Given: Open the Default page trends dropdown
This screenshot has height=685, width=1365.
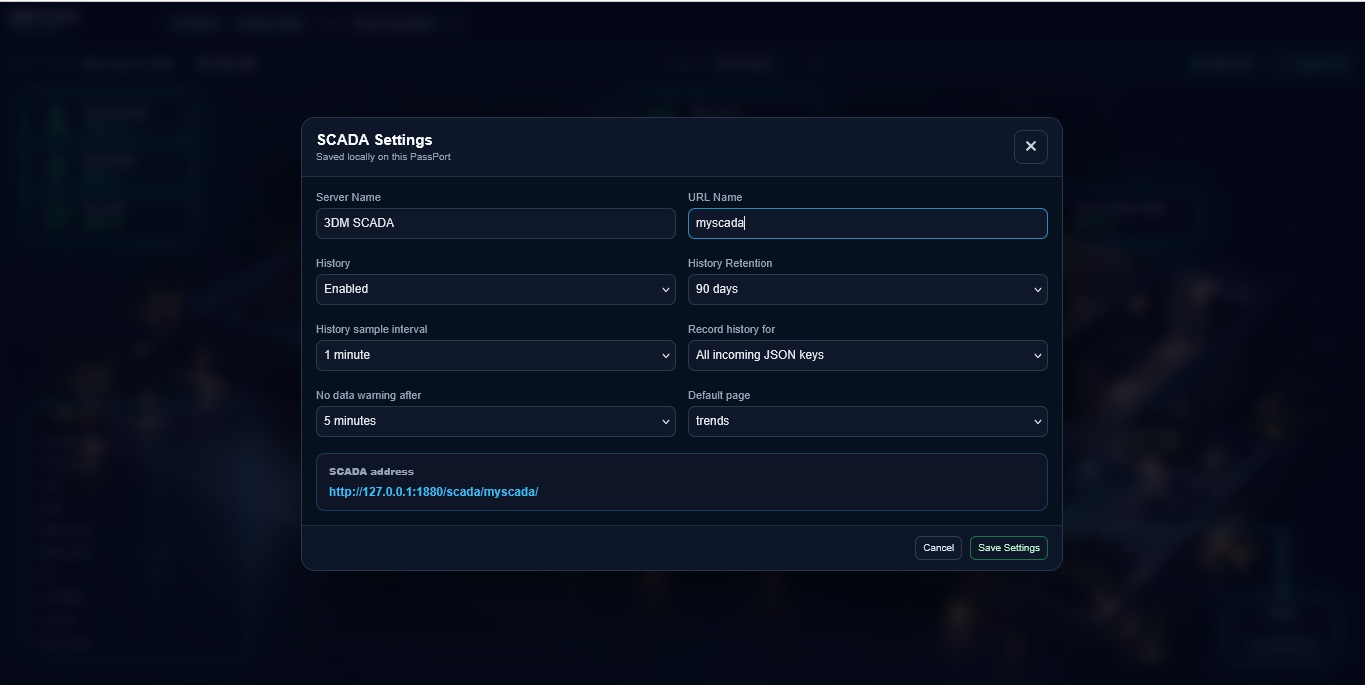Looking at the screenshot, I should [x=867, y=421].
